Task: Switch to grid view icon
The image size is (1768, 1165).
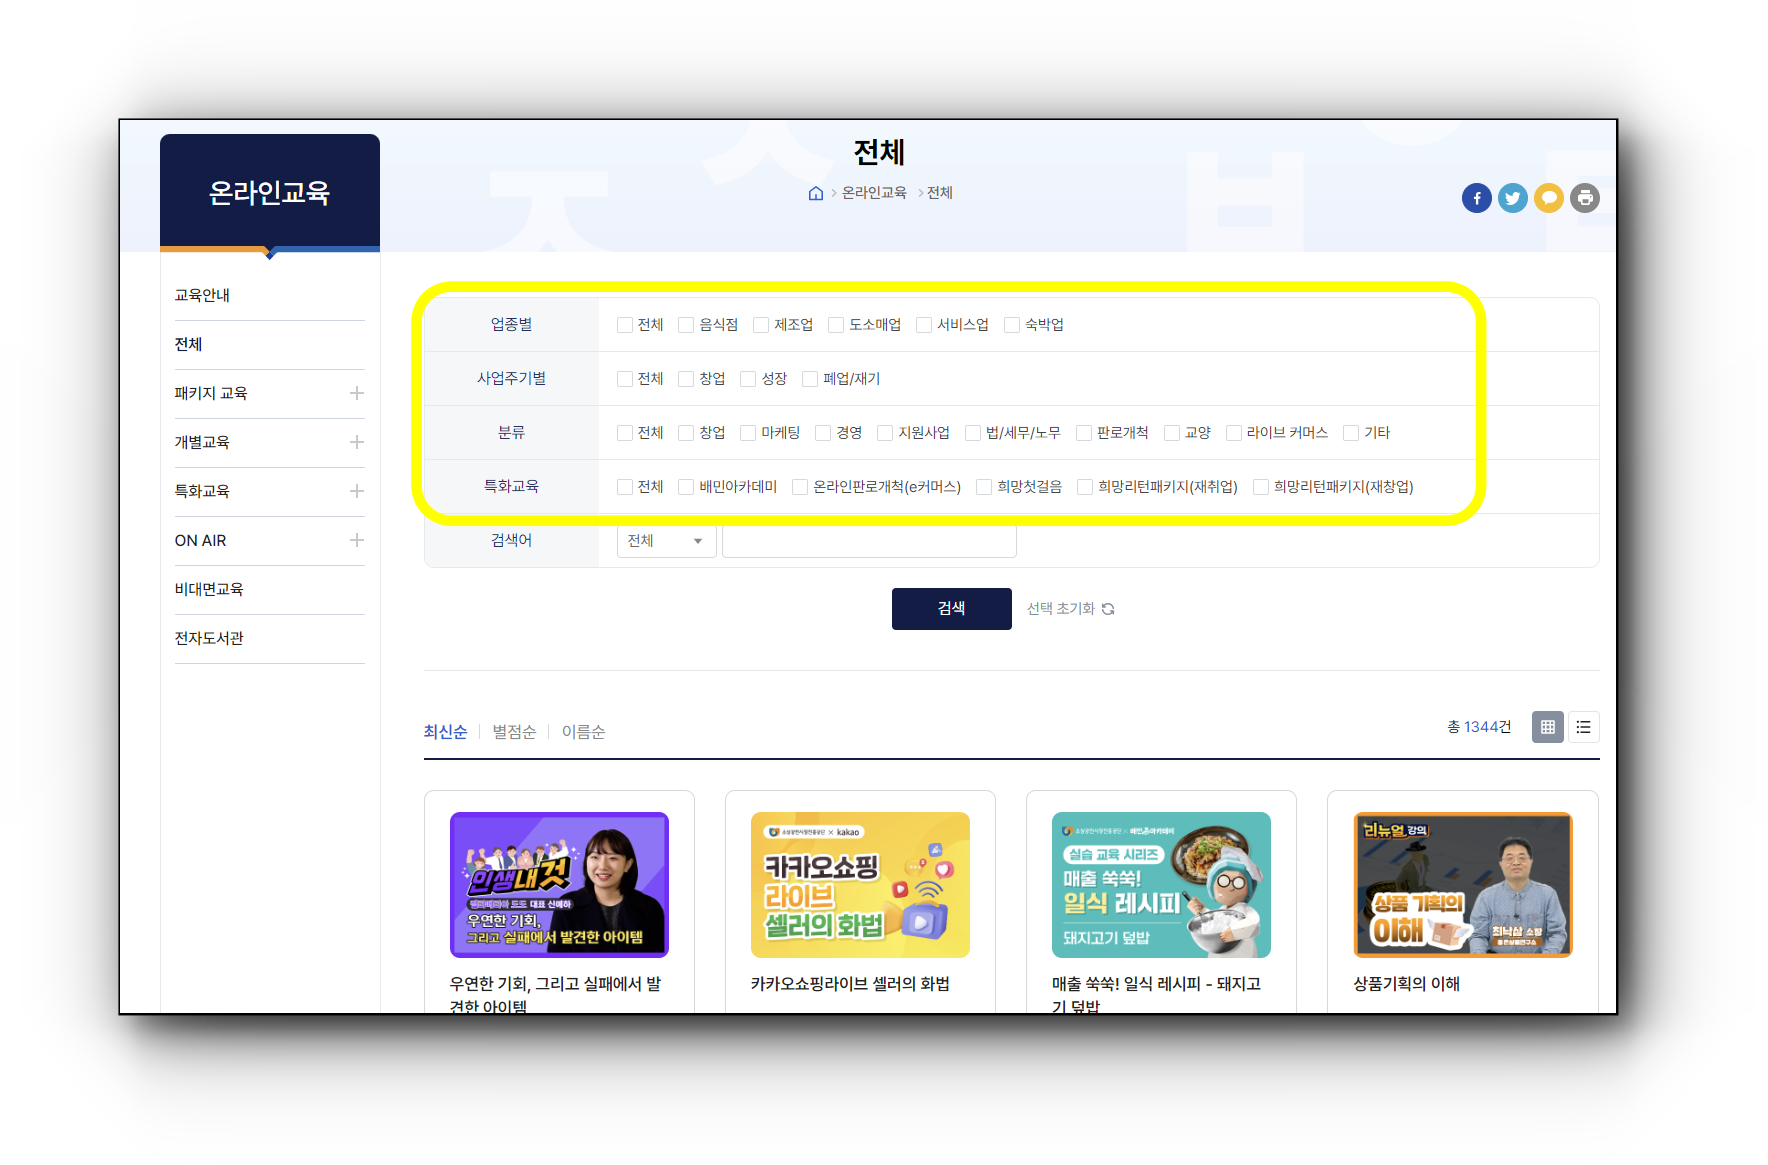Action: pyautogui.click(x=1547, y=727)
